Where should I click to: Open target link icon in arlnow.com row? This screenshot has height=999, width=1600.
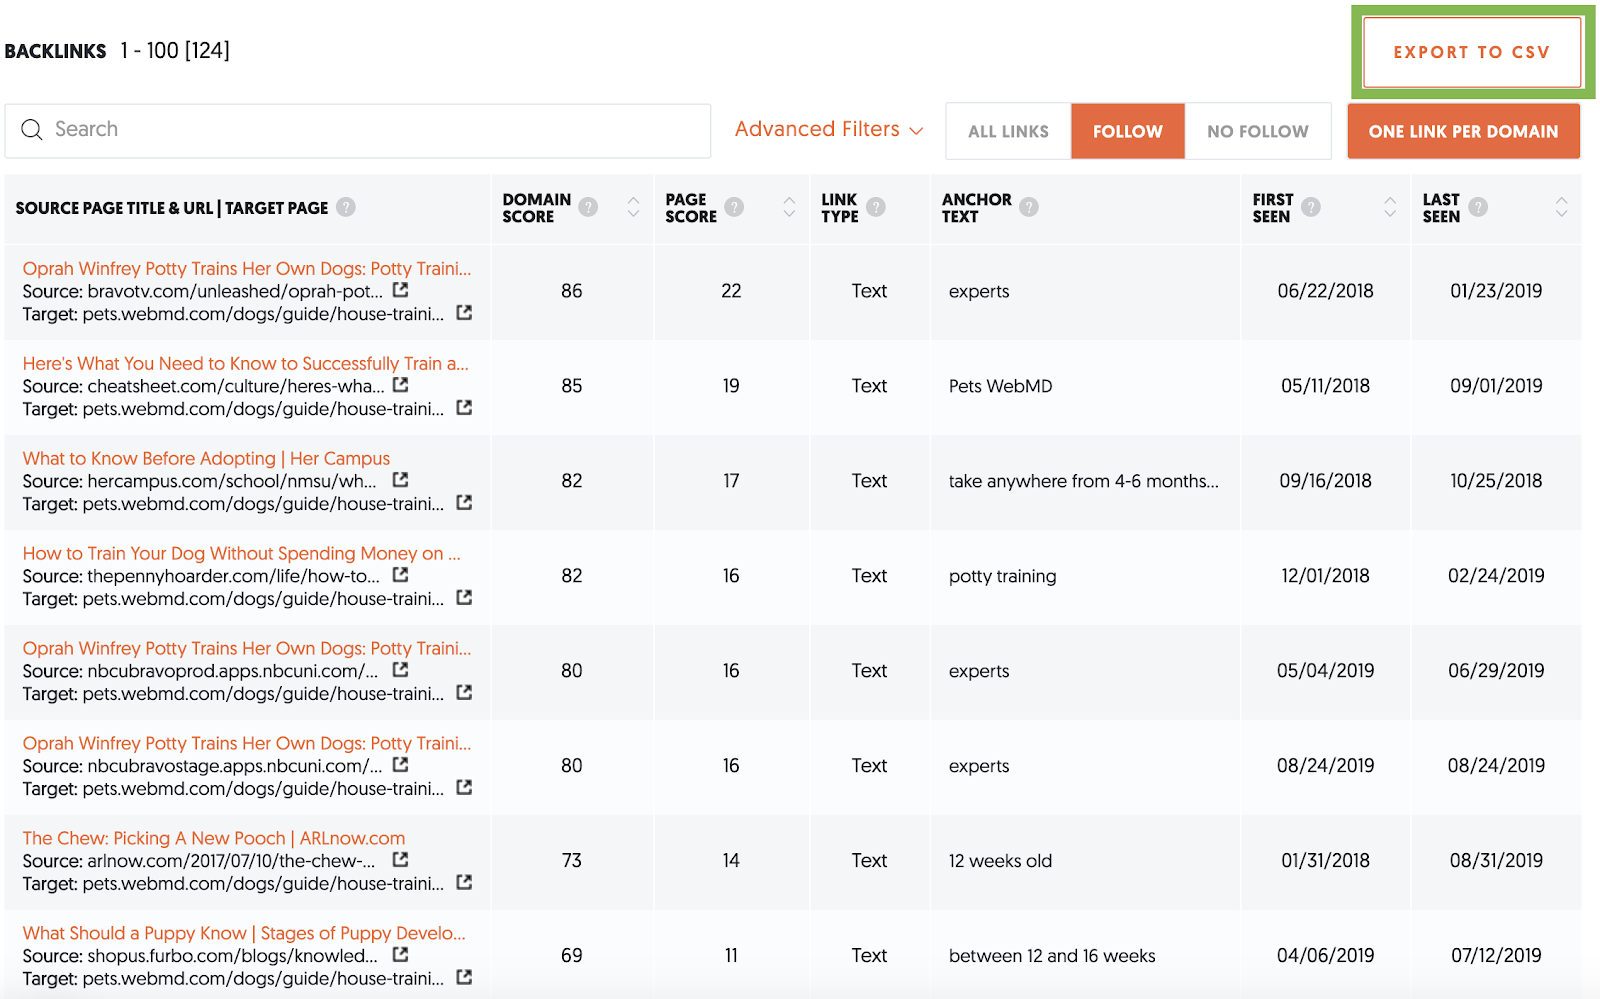464,883
